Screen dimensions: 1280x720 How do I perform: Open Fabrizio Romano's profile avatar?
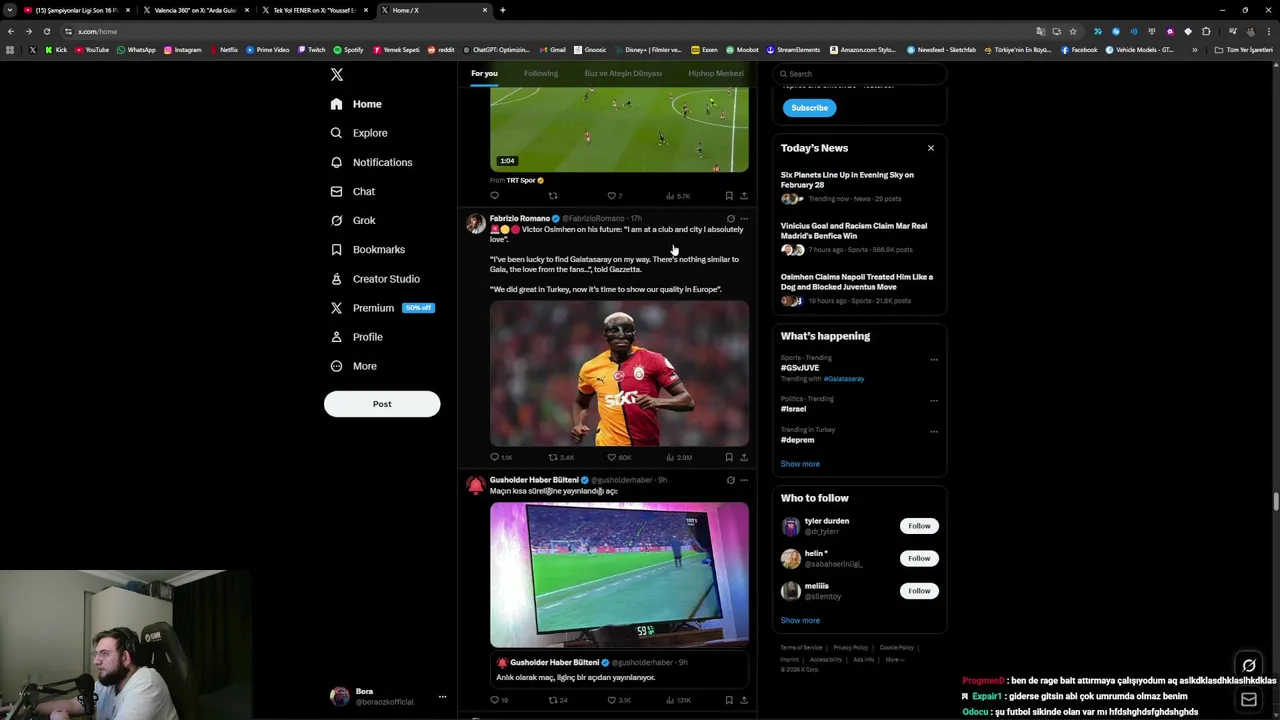(x=476, y=223)
